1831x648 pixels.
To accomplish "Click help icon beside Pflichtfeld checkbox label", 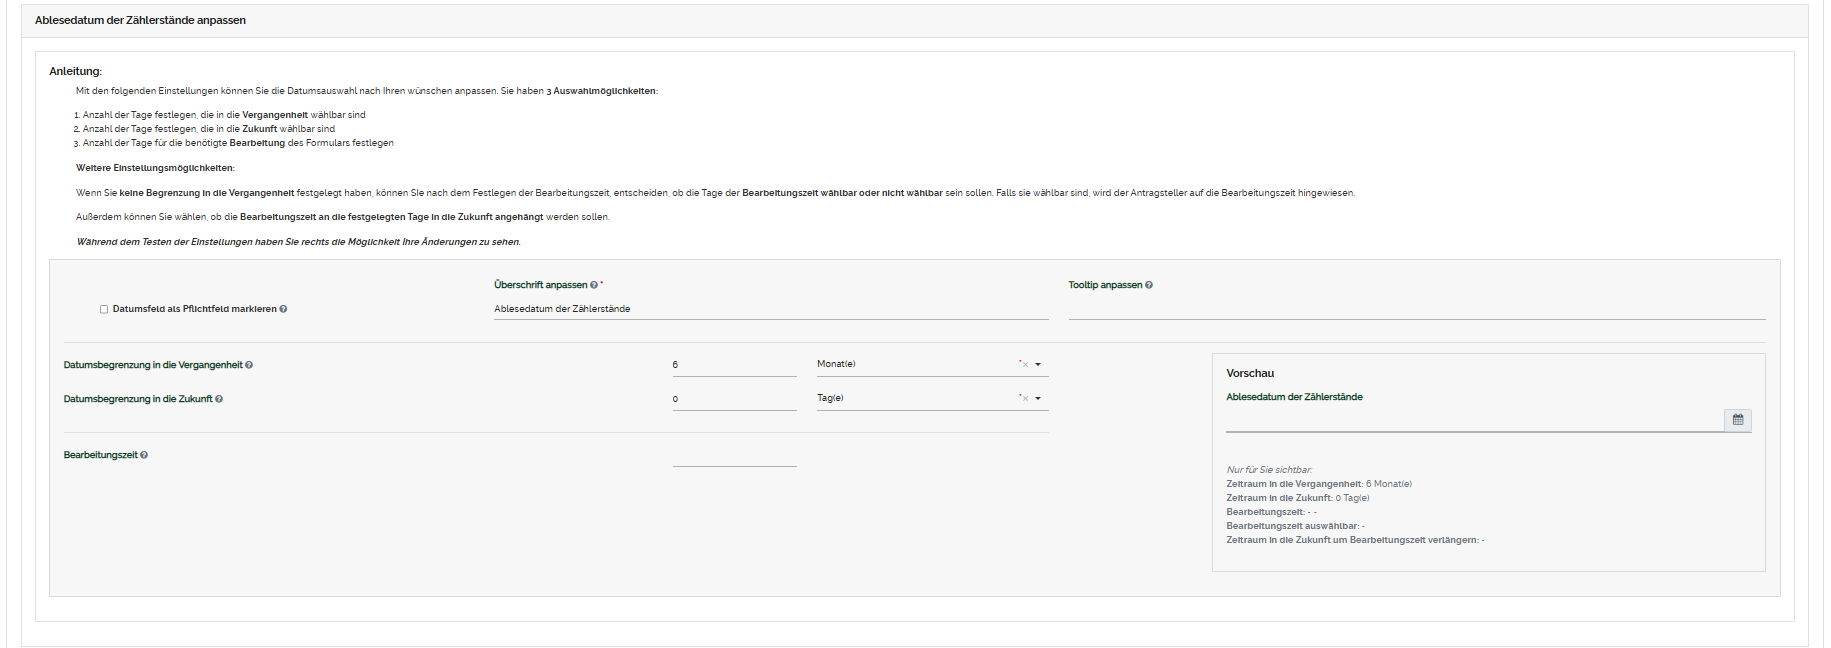I will pyautogui.click(x=283, y=309).
